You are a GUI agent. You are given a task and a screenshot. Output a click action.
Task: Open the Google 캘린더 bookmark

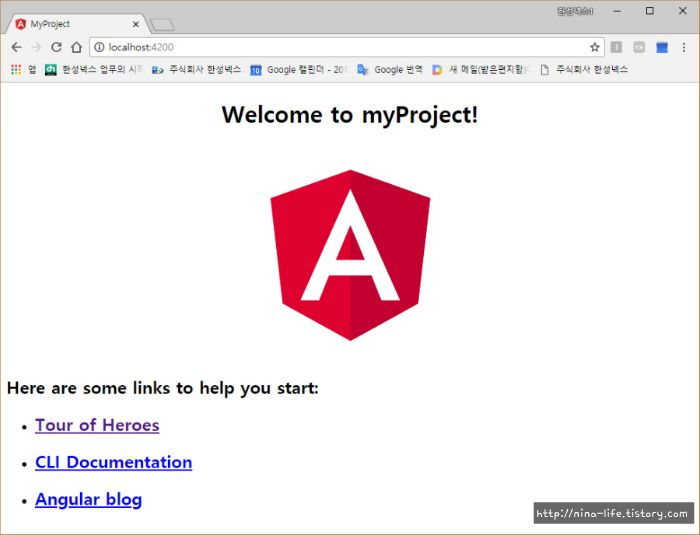(298, 69)
